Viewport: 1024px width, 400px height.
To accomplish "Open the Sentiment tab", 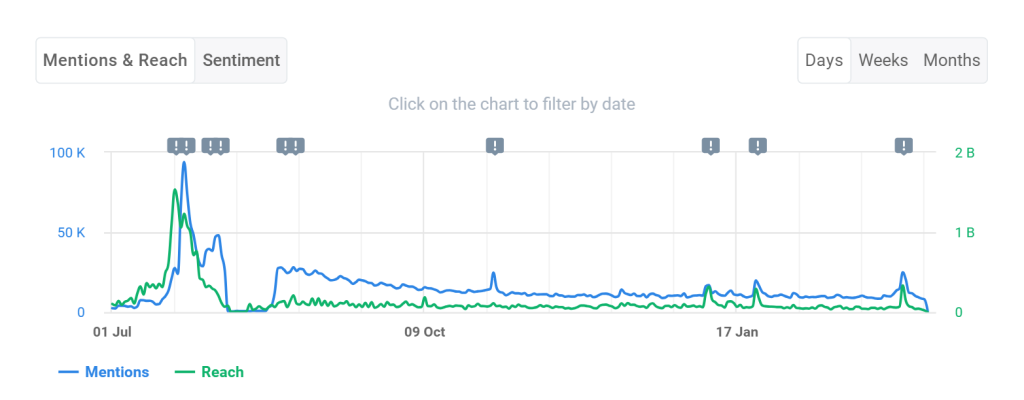I will [241, 60].
